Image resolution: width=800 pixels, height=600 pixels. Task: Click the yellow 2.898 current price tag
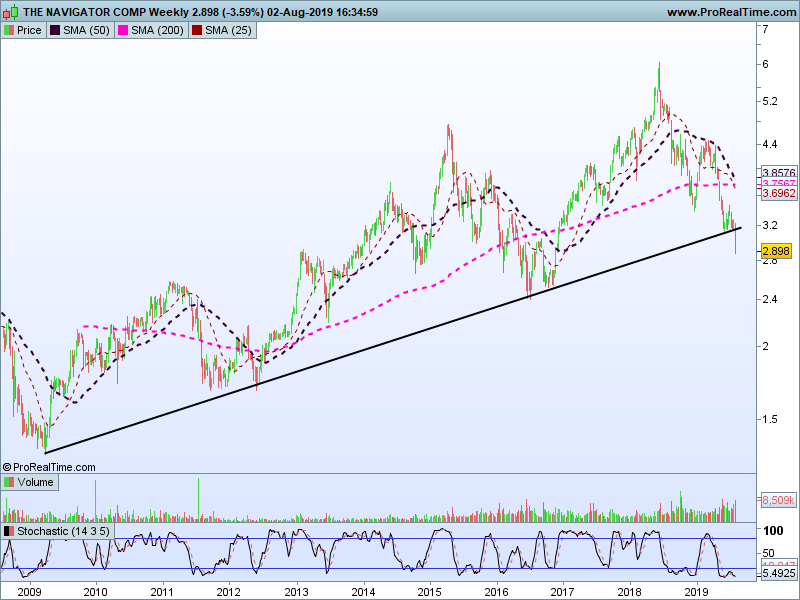(776, 251)
